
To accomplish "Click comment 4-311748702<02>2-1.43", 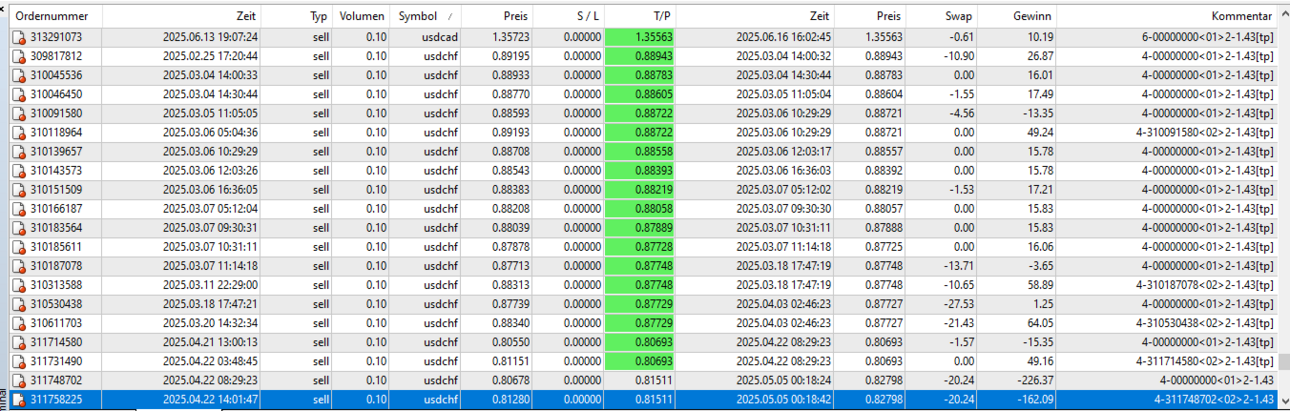I will click(1213, 400).
